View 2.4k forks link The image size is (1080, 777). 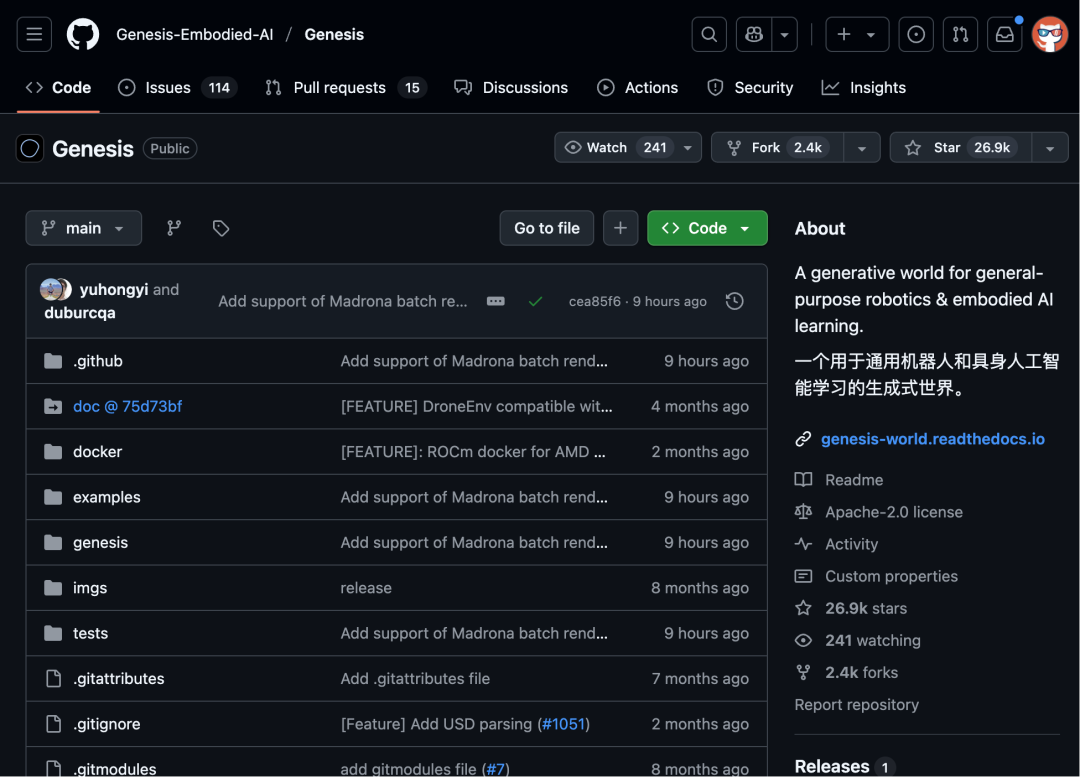(x=862, y=672)
